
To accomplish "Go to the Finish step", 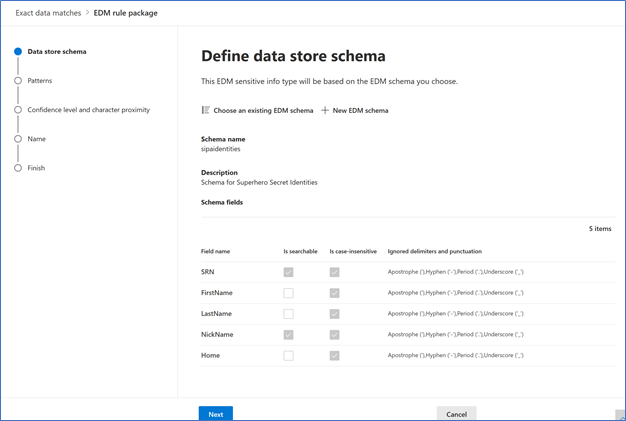I will 36,168.
